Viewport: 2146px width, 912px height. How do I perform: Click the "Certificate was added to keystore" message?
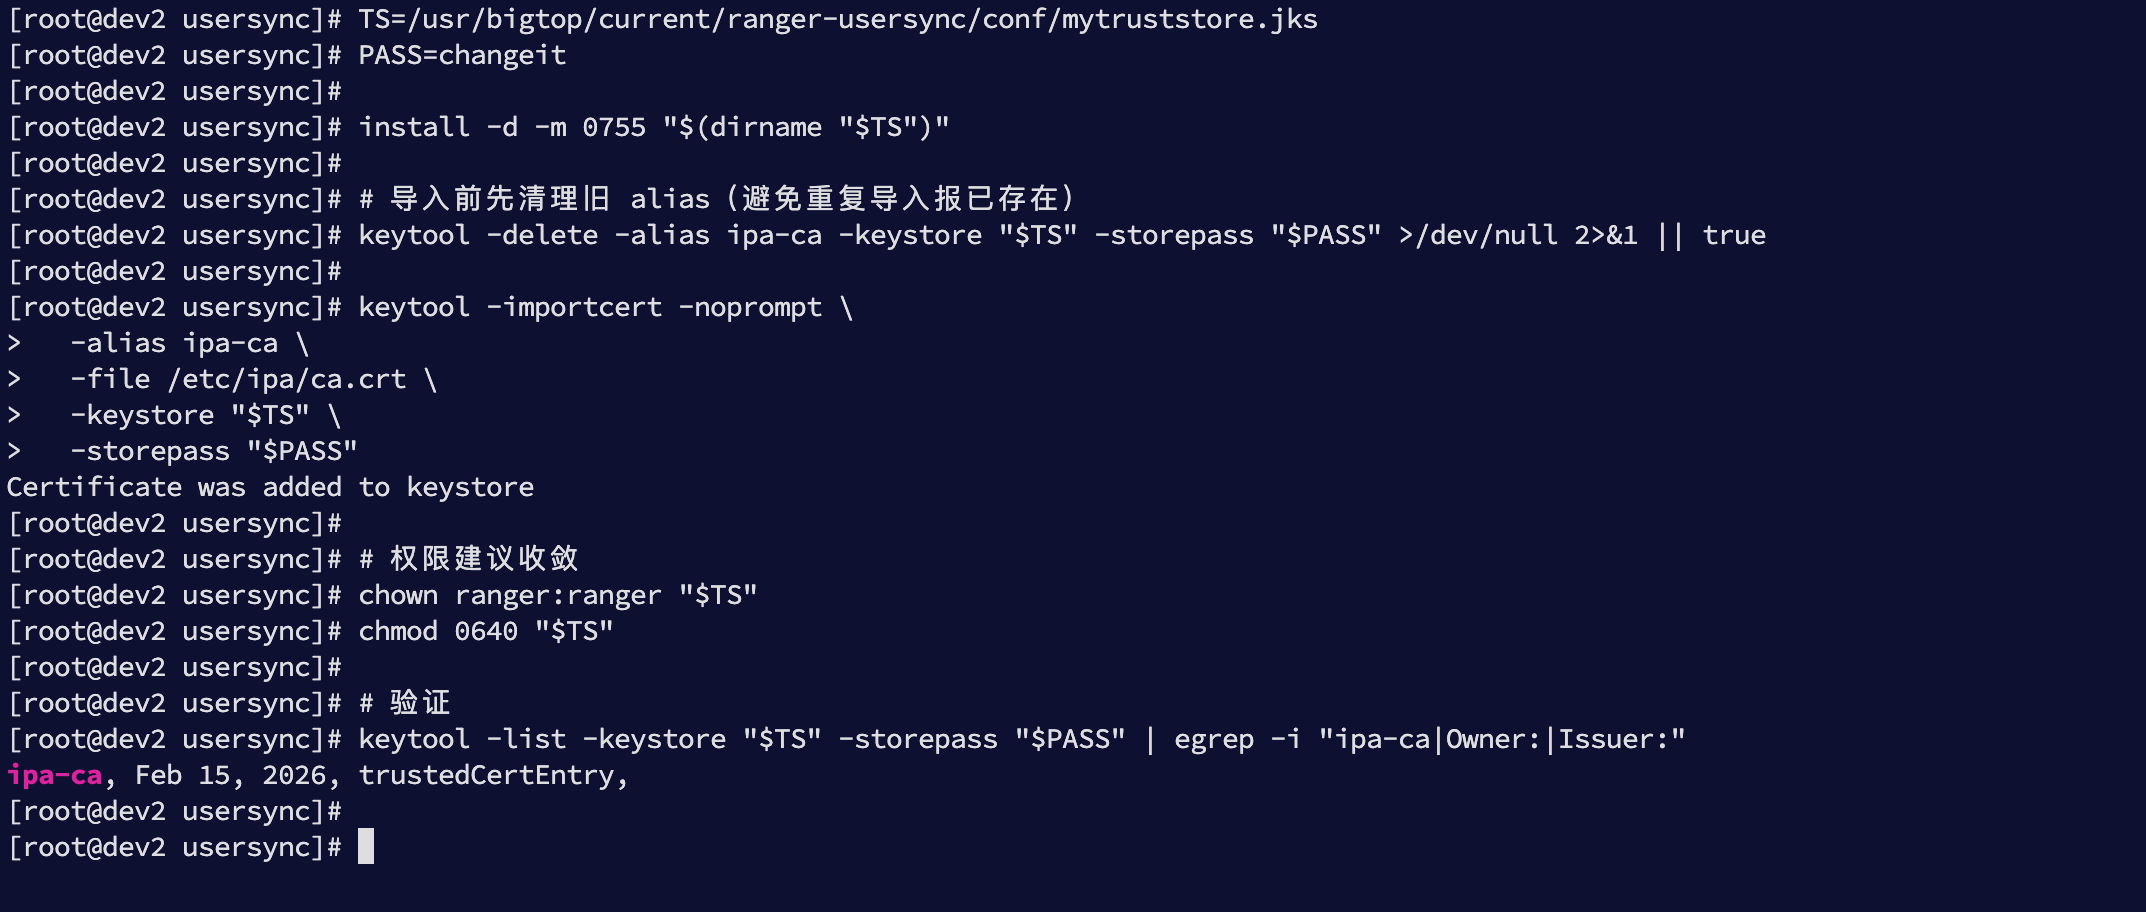[270, 487]
